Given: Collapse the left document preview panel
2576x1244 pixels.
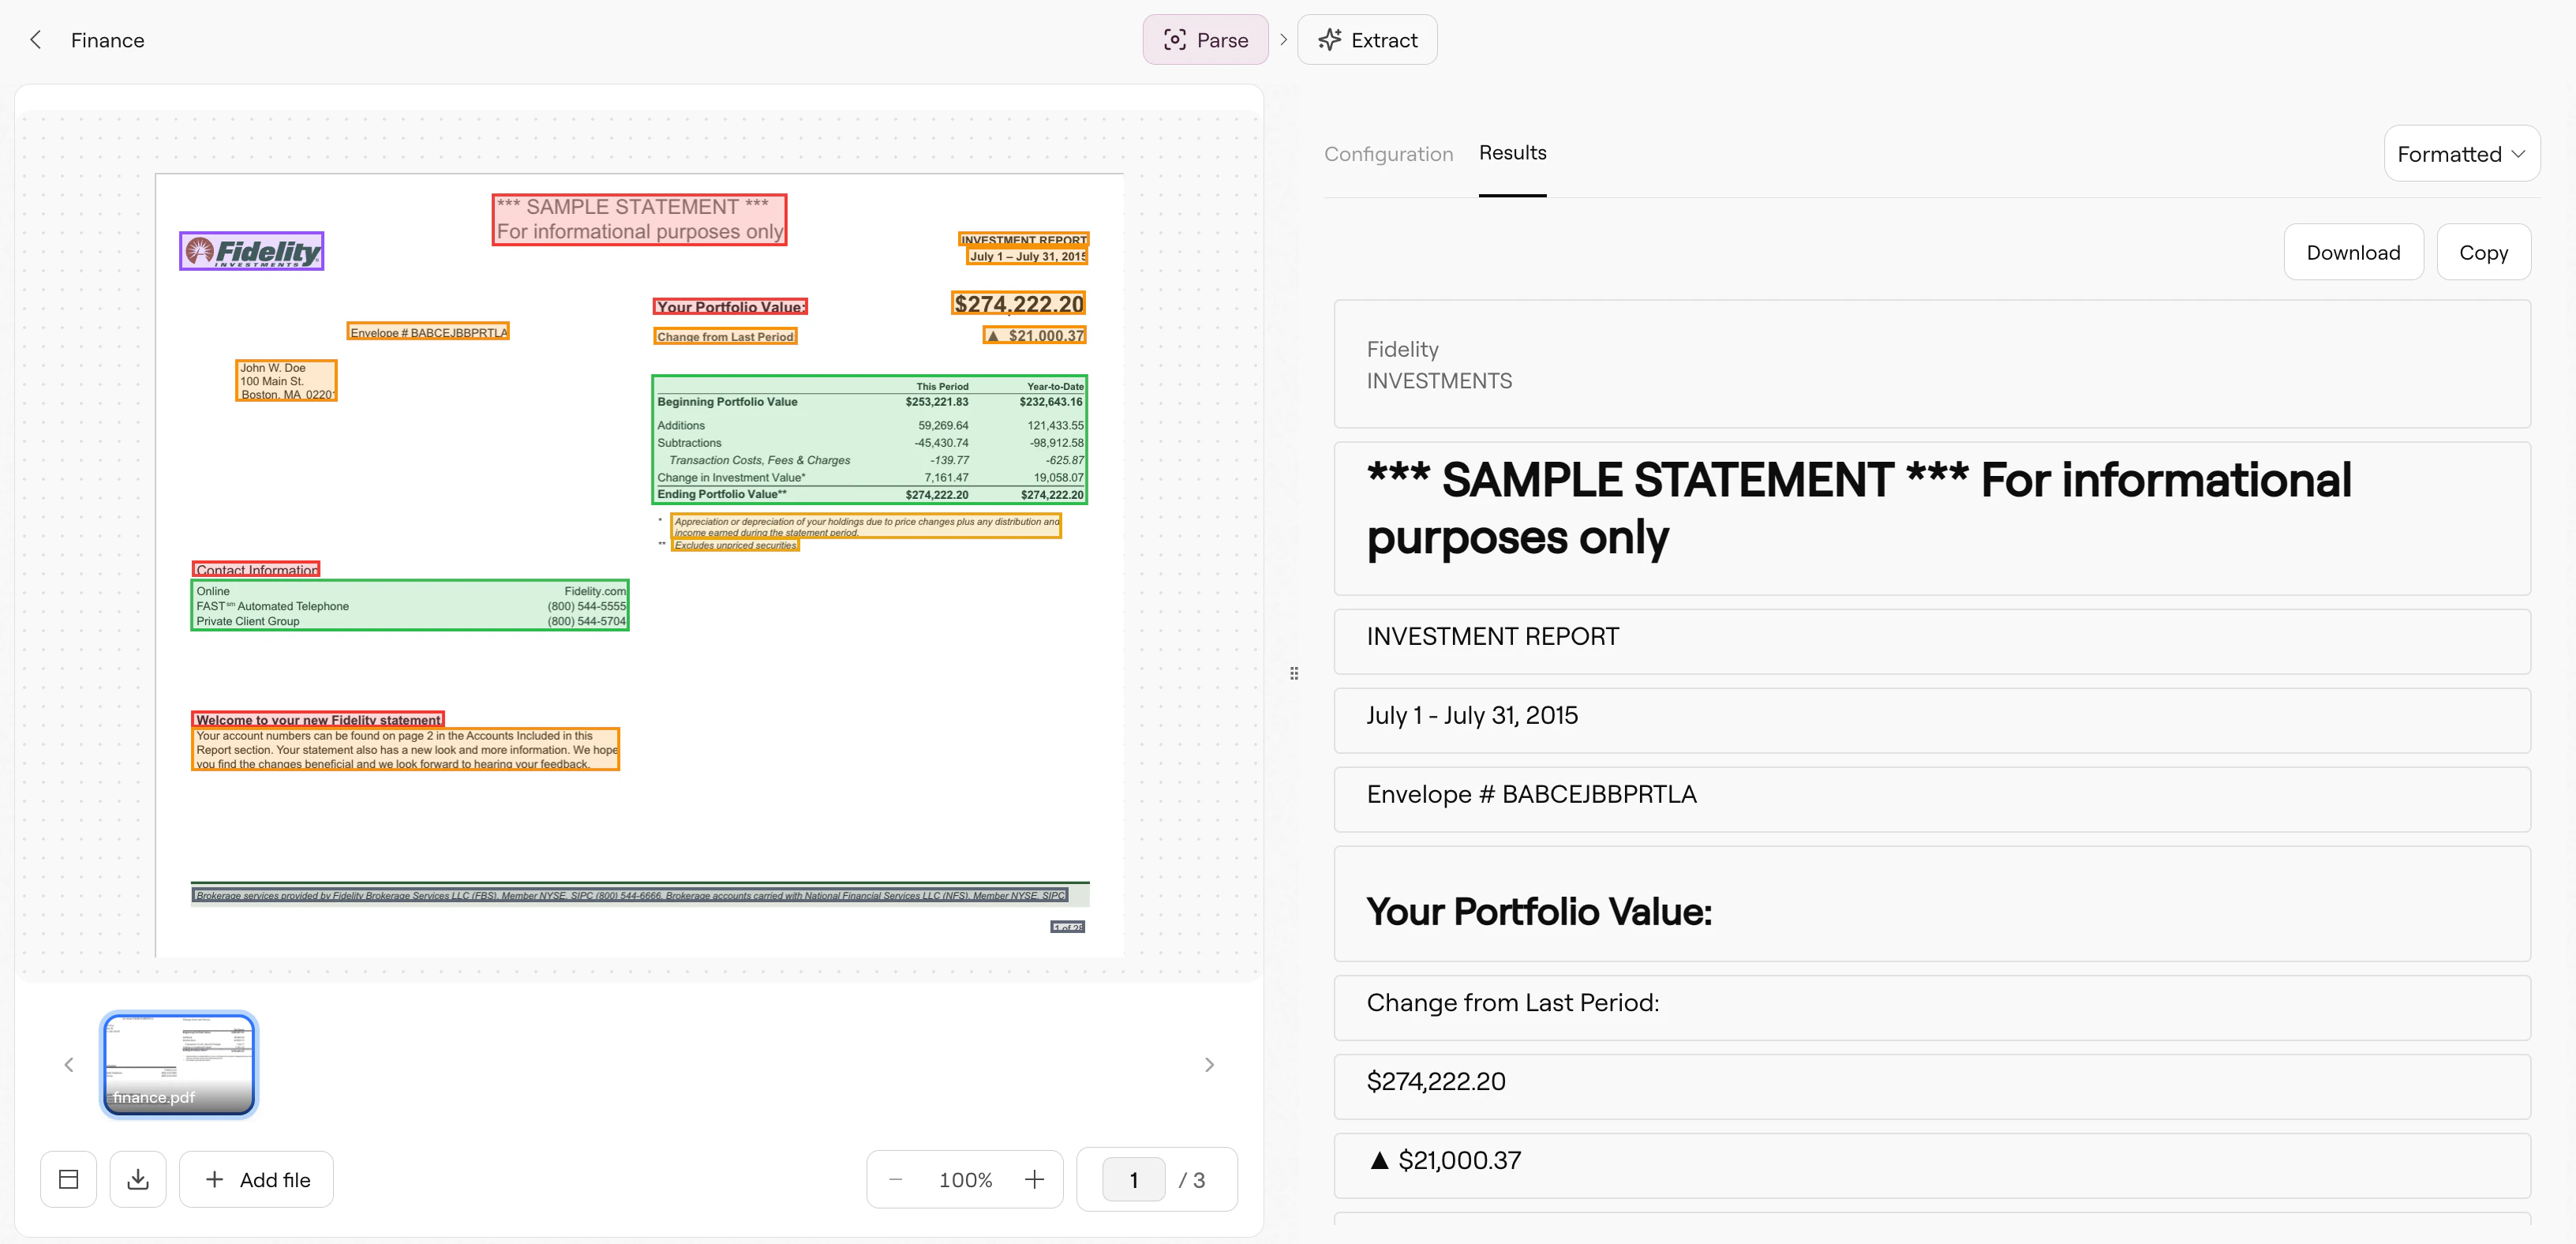Looking at the screenshot, I should pyautogui.click(x=67, y=1179).
